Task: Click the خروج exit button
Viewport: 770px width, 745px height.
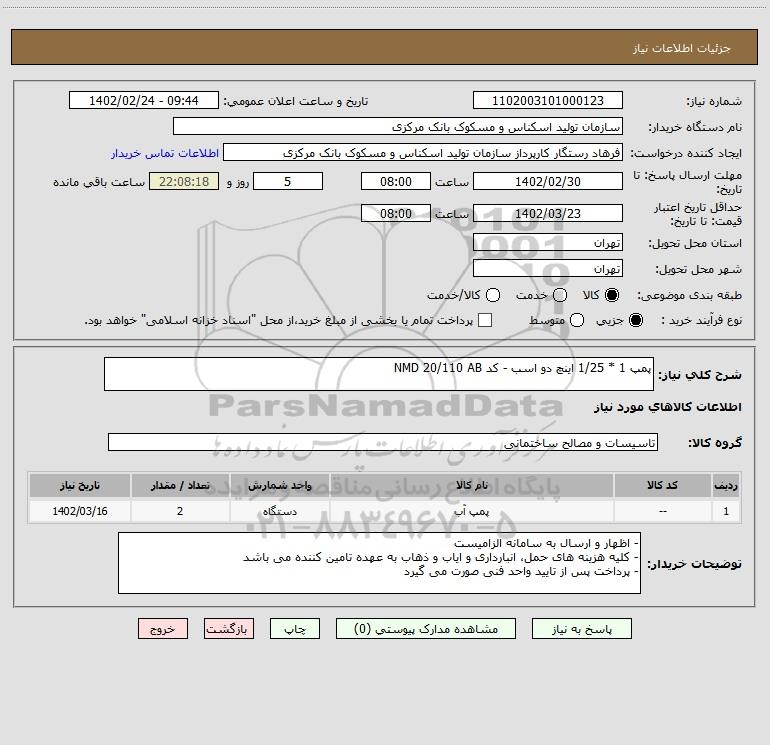Action: (x=163, y=629)
